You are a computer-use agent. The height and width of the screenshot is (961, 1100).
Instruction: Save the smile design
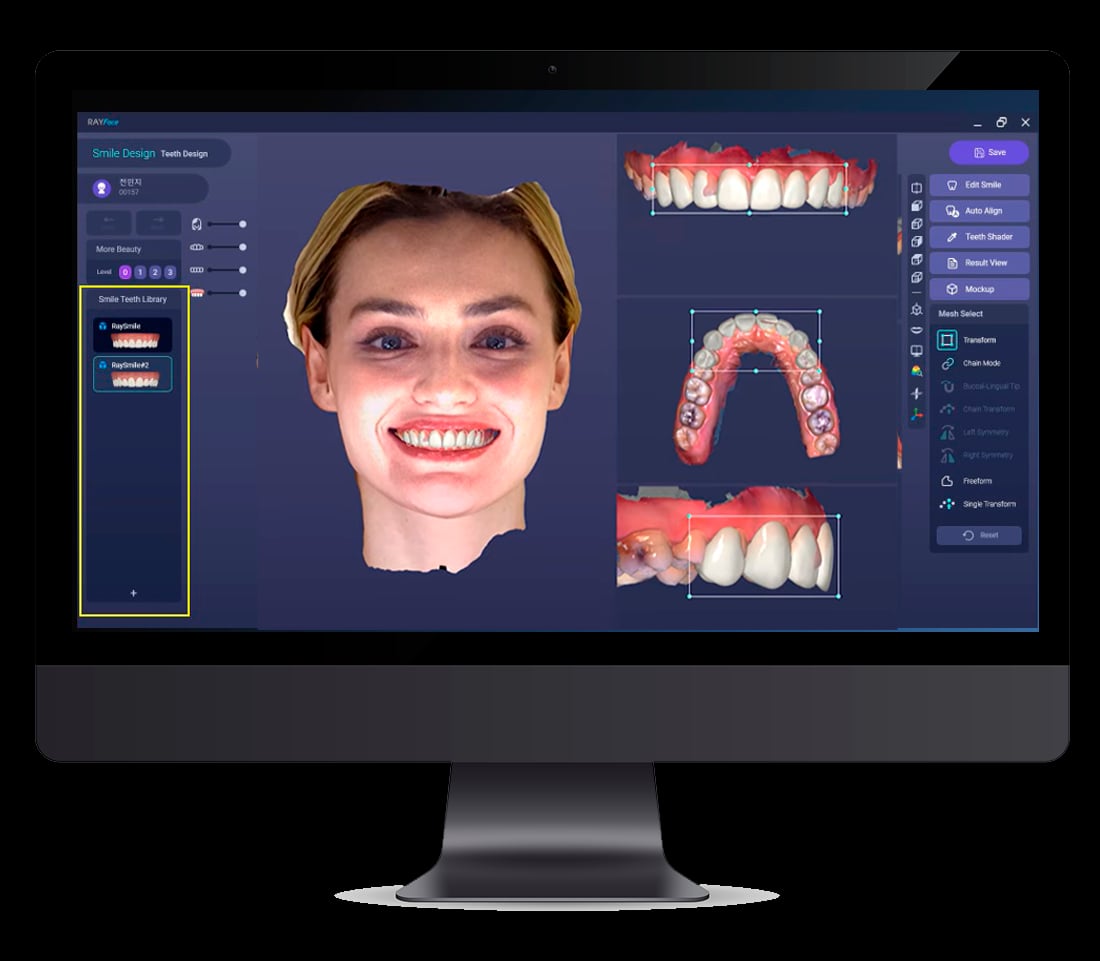click(986, 152)
